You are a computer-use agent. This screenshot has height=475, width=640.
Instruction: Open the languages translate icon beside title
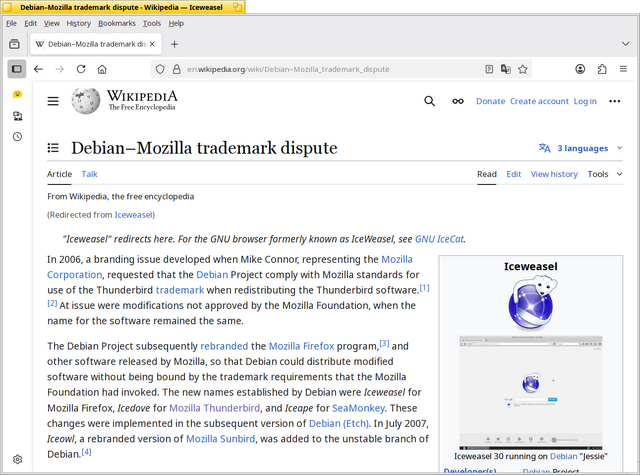click(544, 148)
